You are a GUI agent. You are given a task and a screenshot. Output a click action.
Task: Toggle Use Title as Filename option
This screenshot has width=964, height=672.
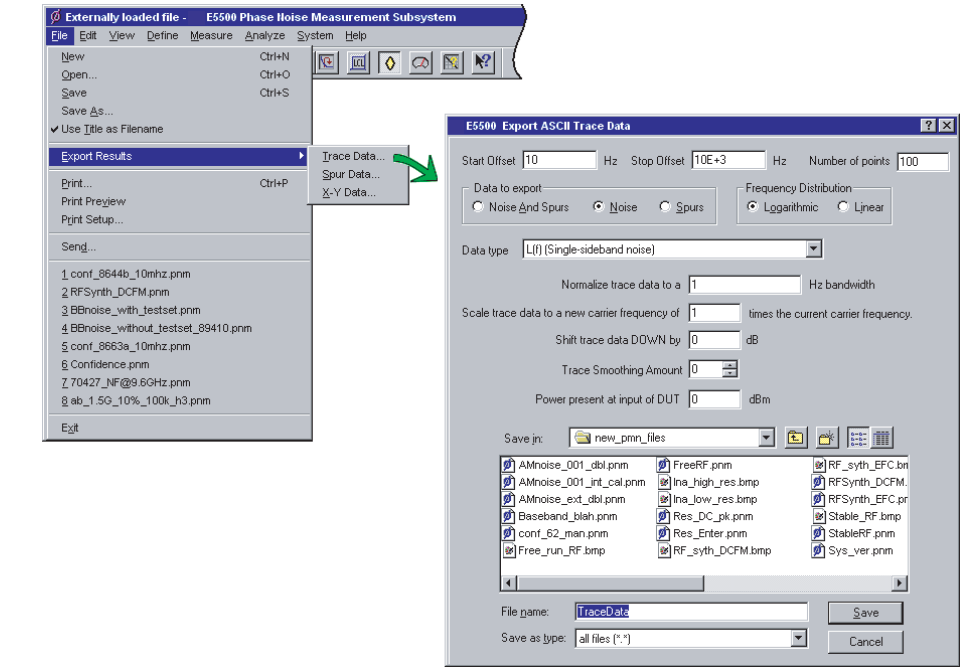pos(112,129)
